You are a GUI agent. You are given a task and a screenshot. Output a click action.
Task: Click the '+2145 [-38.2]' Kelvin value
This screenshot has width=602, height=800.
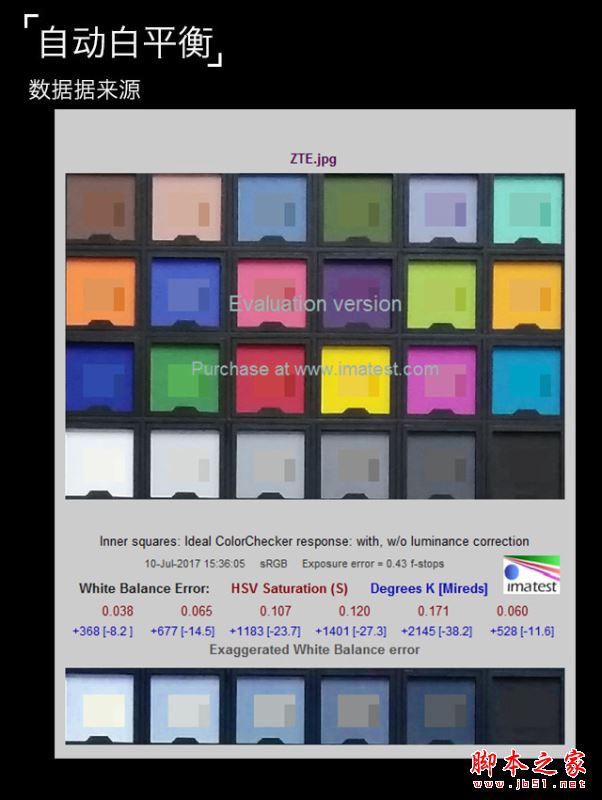pos(437,631)
